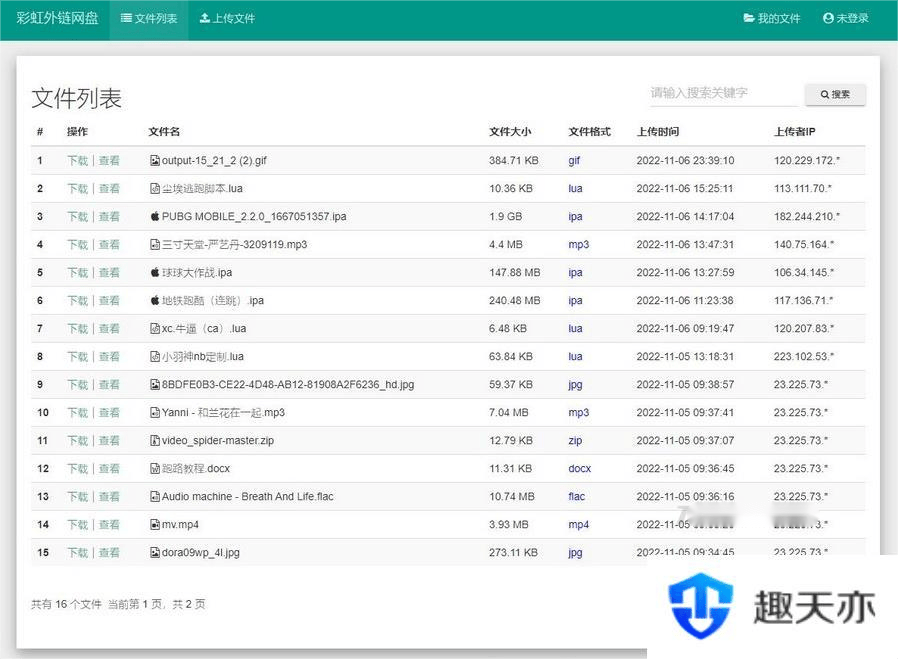Screen dimensions: 898x659
Task: View 地铁跑酷 ipa via 查看 link
Action: coord(109,301)
